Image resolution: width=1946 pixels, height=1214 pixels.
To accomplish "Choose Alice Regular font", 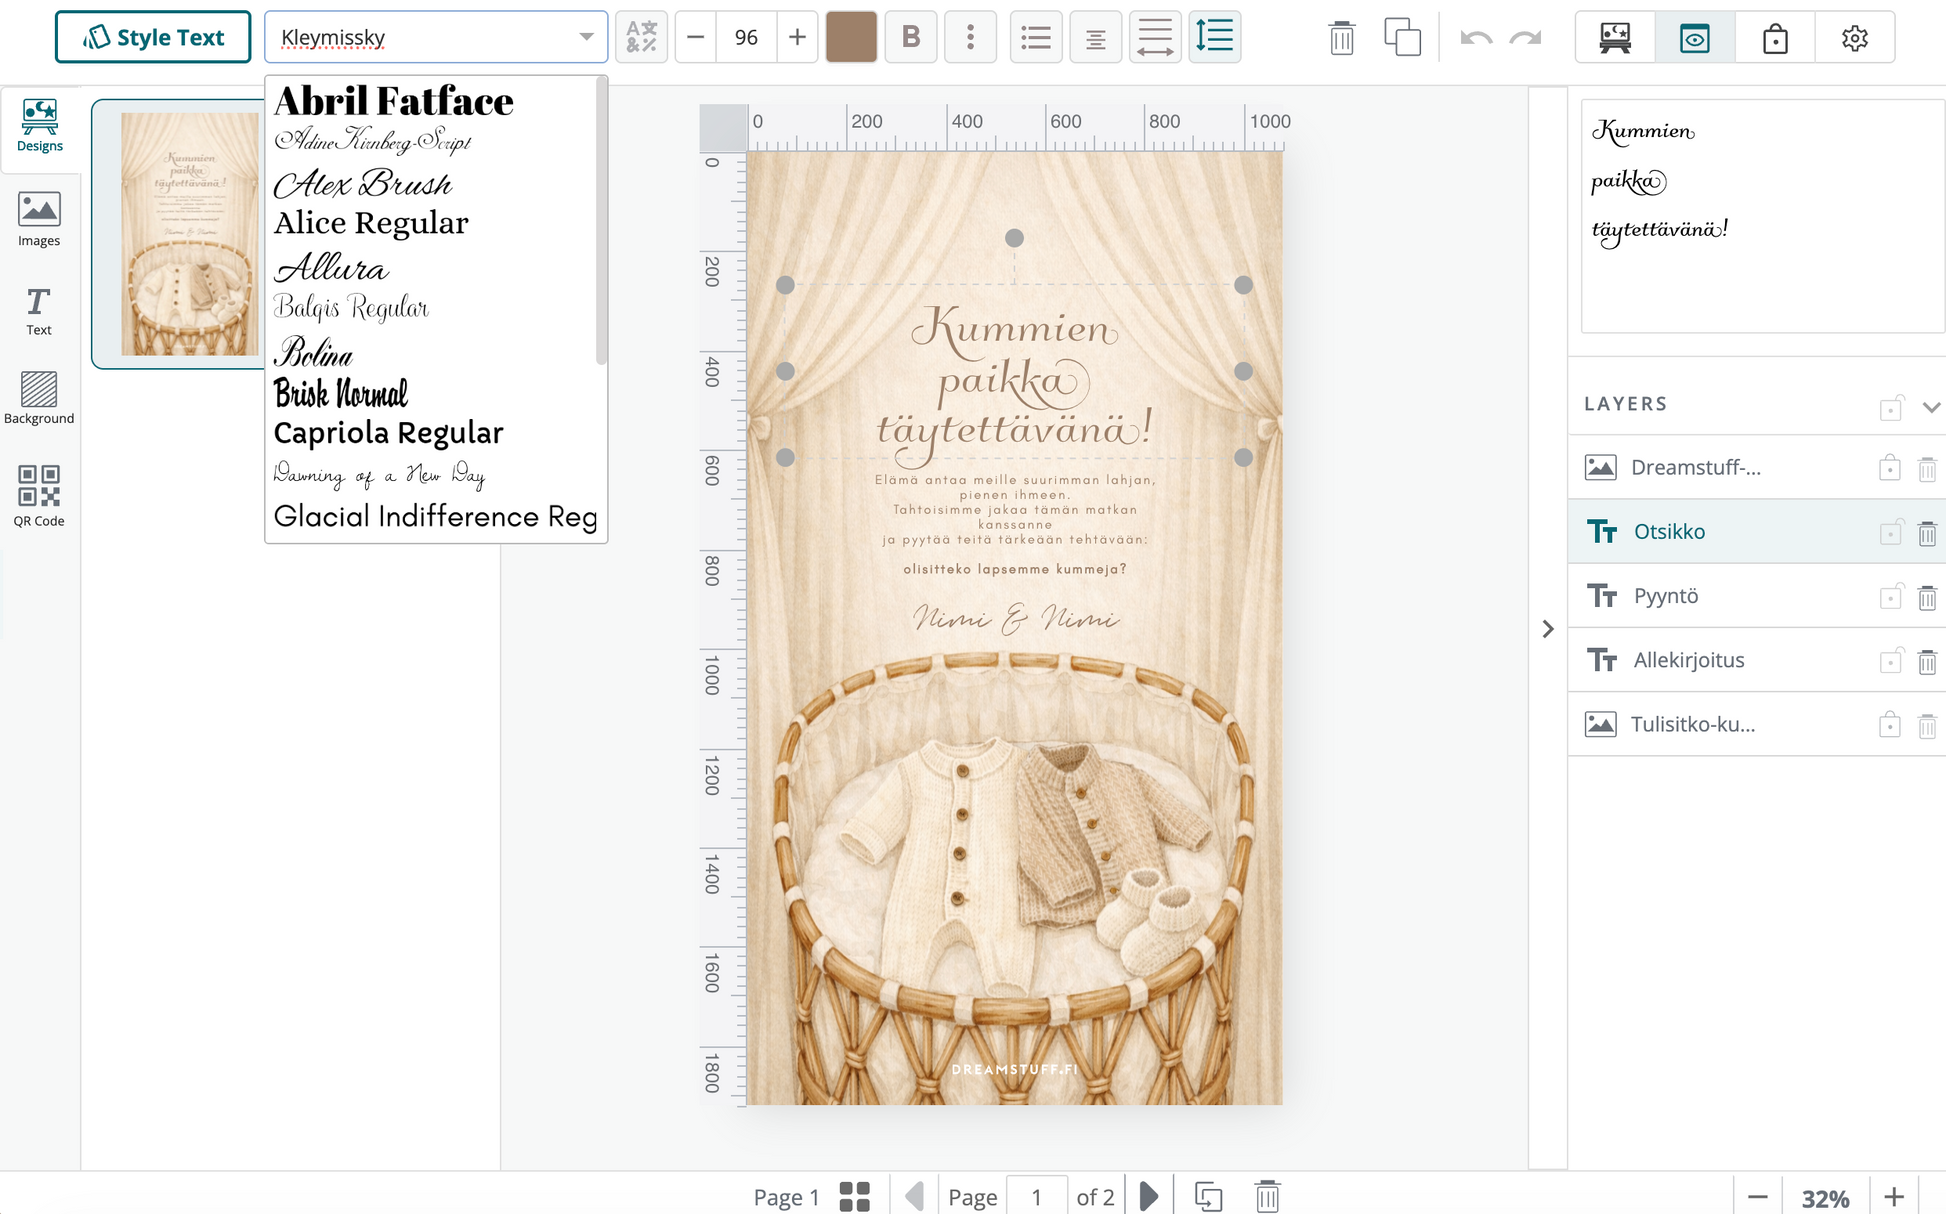I will 371,223.
